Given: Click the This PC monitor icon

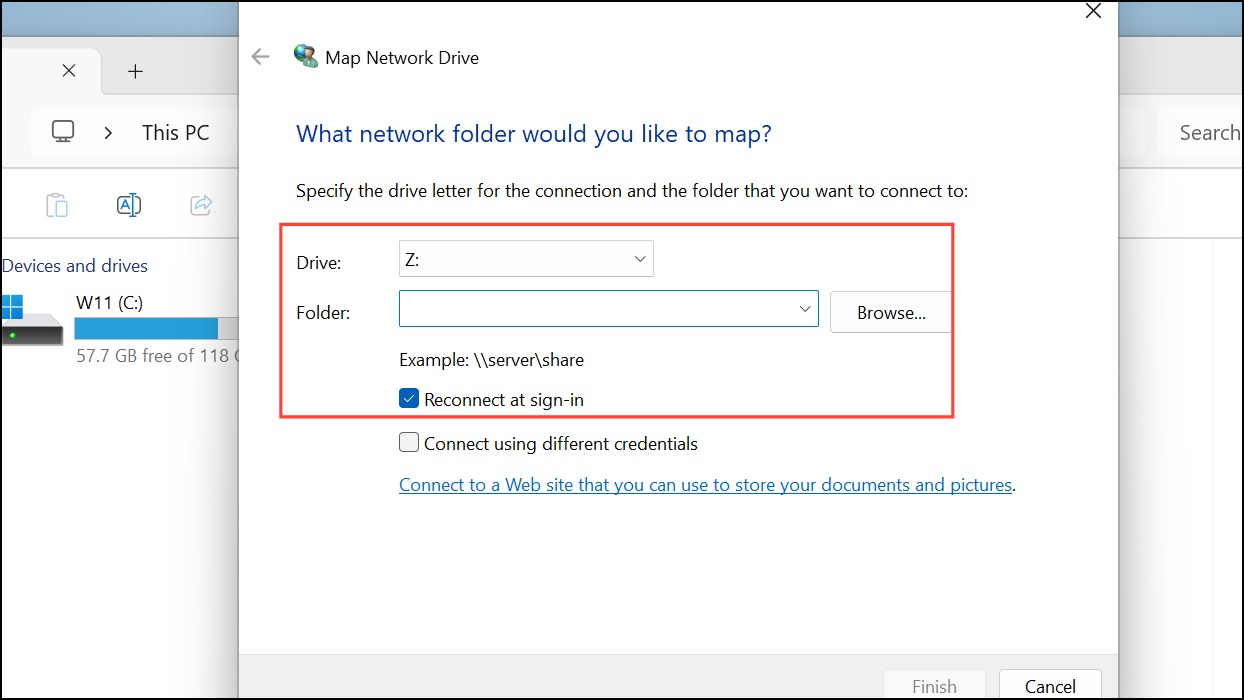Looking at the screenshot, I should pyautogui.click(x=64, y=132).
